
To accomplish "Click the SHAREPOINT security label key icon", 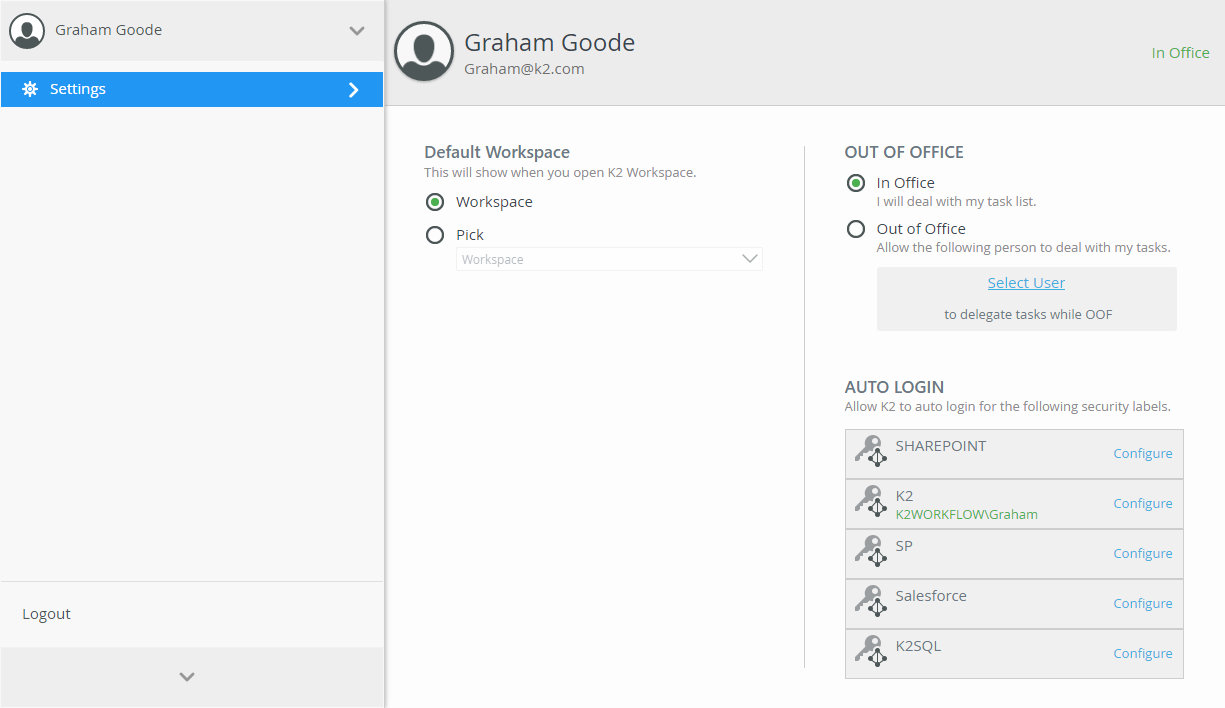I will 871,452.
